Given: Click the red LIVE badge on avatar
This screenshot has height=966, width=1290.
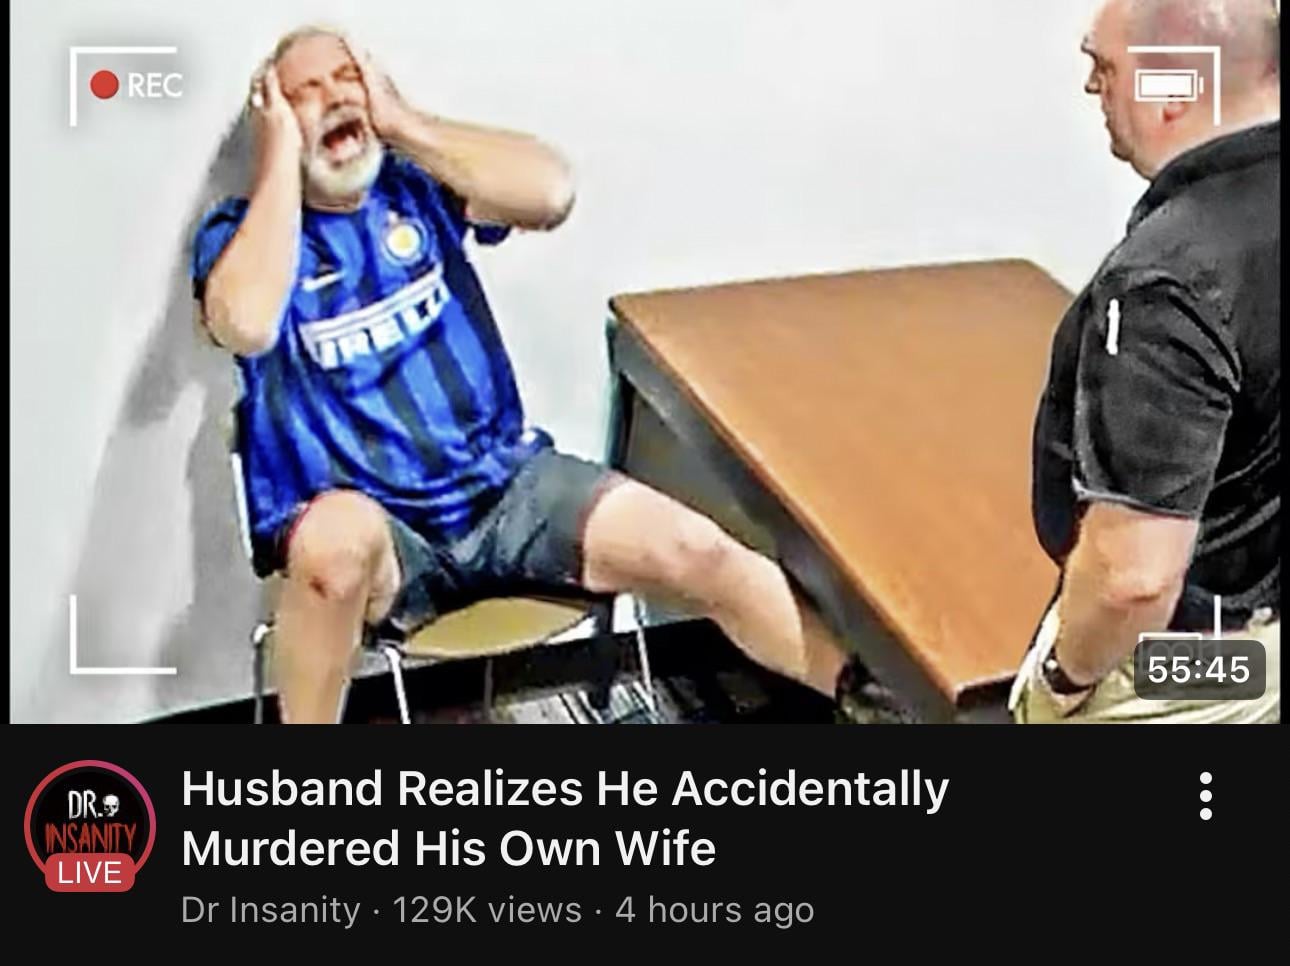Looking at the screenshot, I should (x=89, y=873).
